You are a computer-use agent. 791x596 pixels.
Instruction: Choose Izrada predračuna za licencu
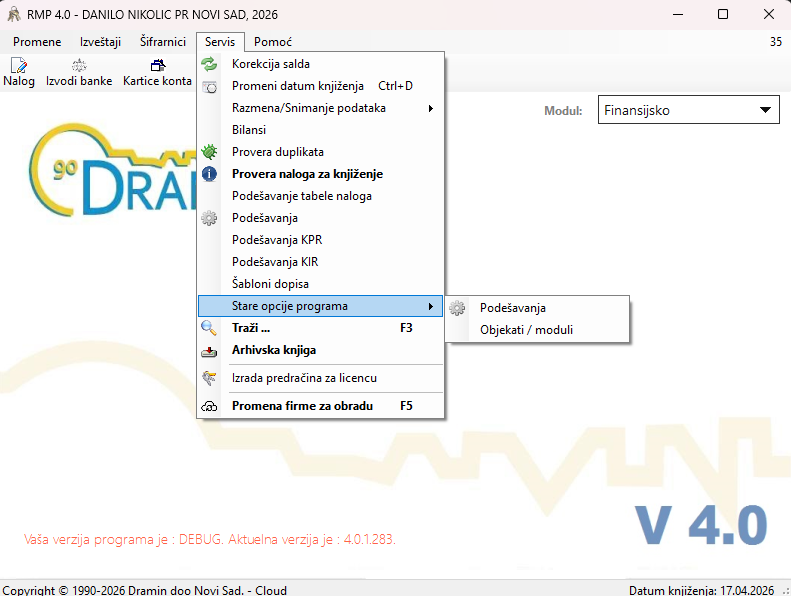click(320, 378)
